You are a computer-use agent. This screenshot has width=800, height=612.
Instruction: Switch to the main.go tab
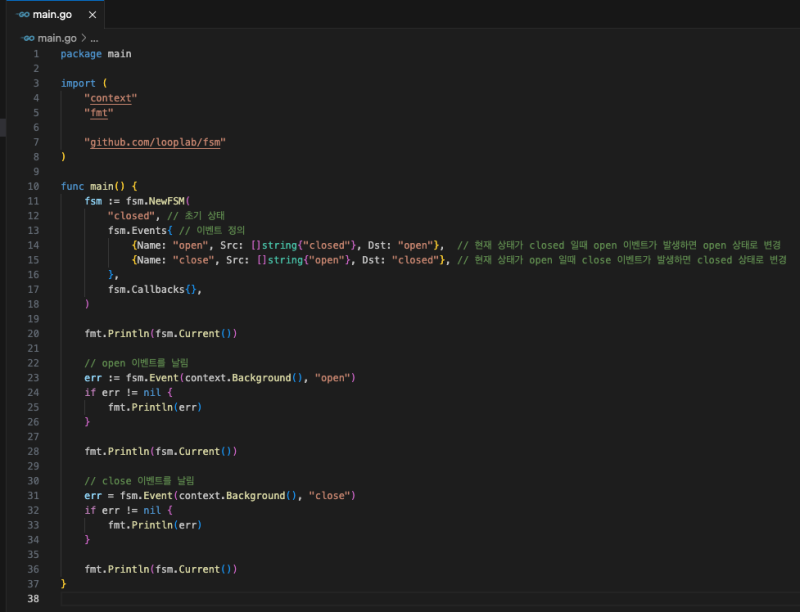pos(52,15)
